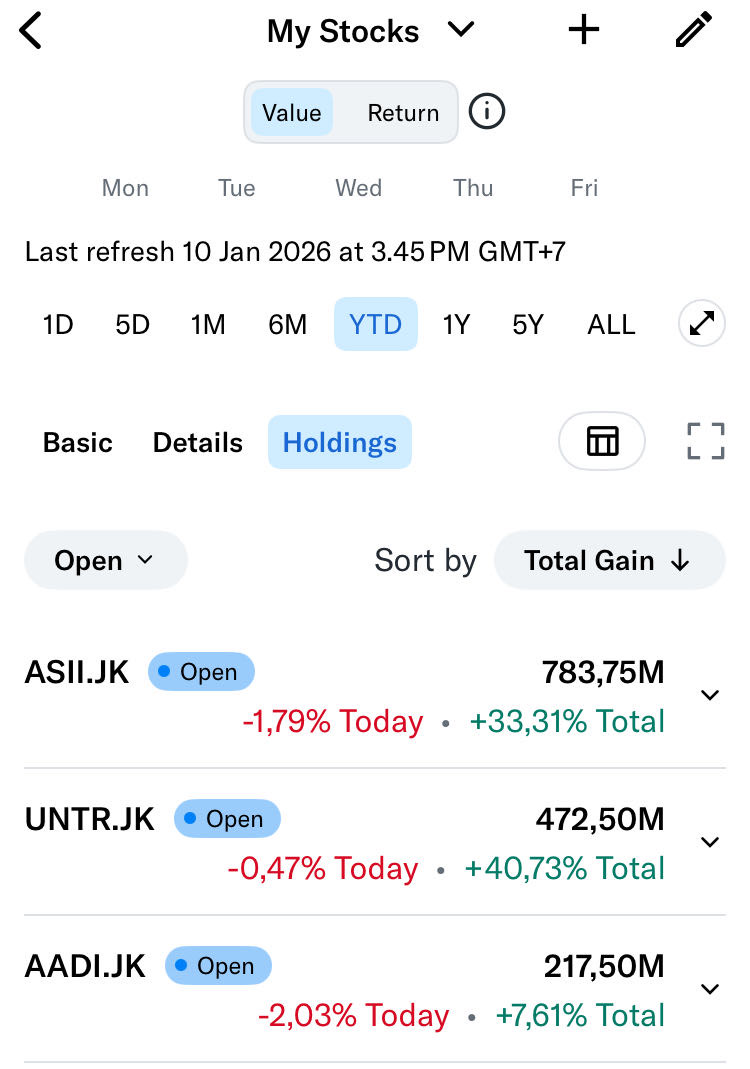Select the 5Y time range
The image size is (750, 1069).
coord(527,324)
